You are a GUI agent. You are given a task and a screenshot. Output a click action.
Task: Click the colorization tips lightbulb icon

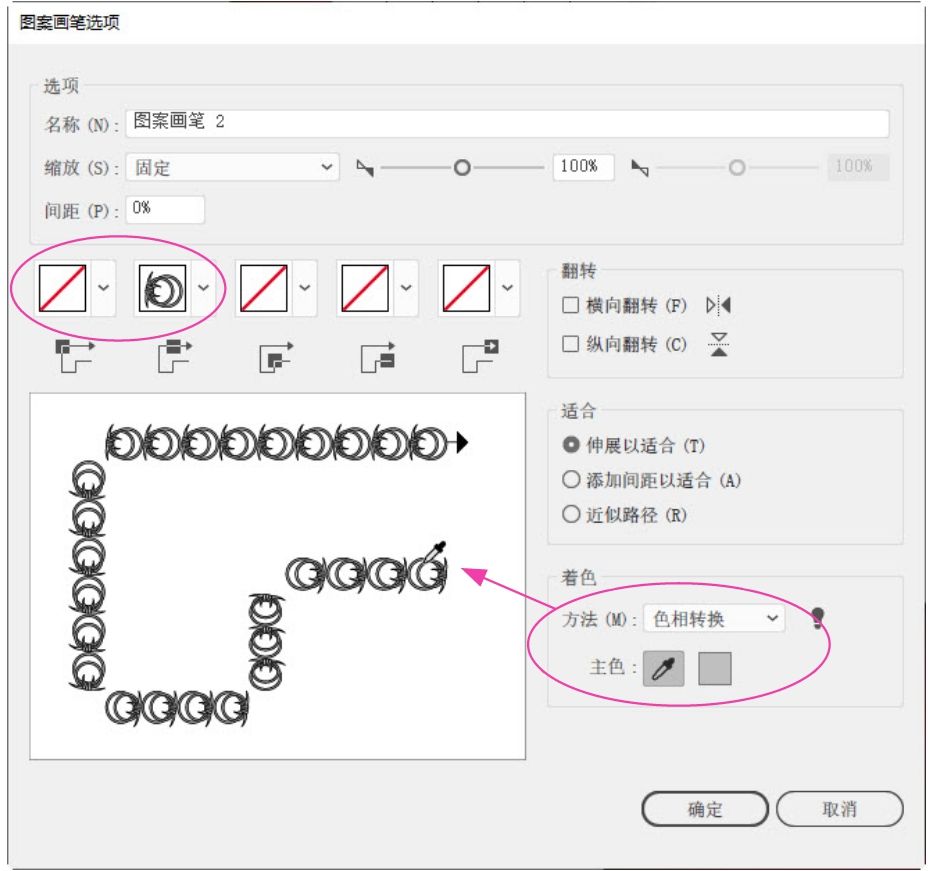818,618
